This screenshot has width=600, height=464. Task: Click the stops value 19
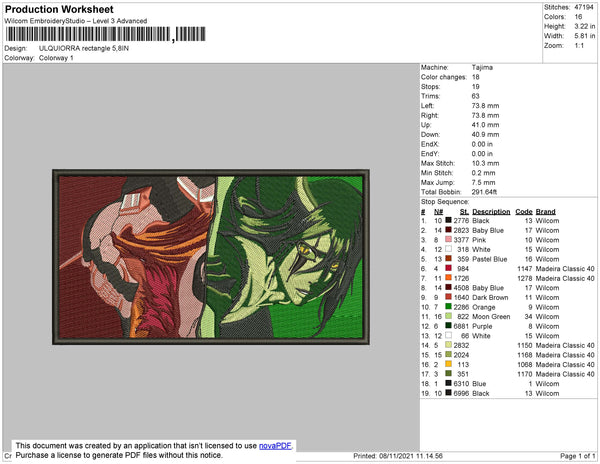(x=476, y=86)
